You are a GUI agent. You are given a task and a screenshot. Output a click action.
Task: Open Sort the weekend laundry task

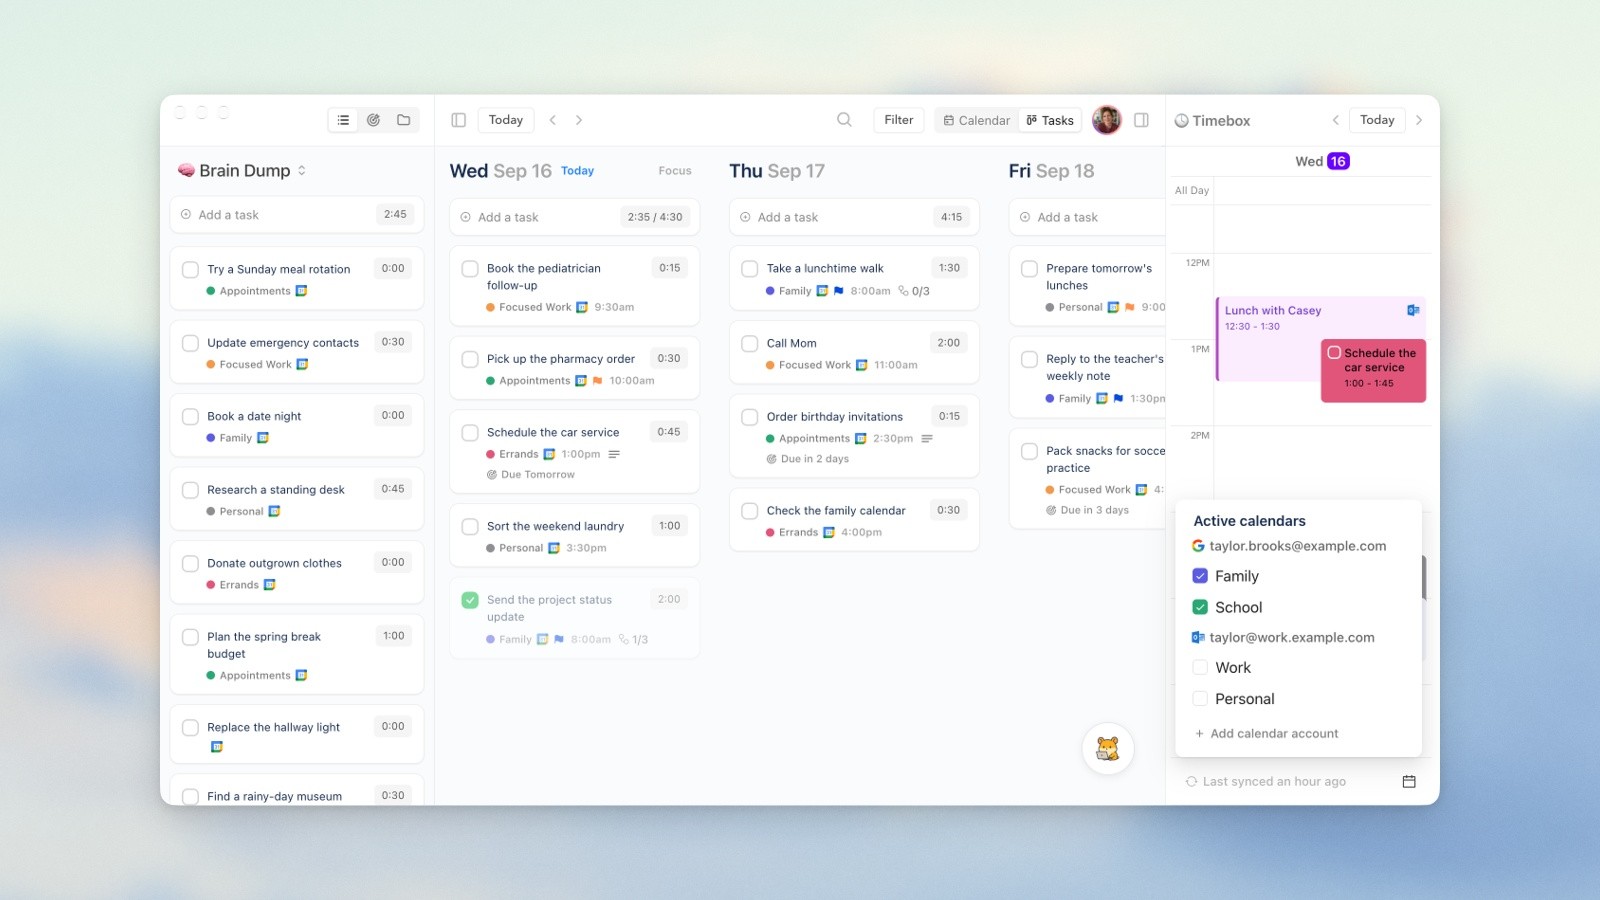tap(574, 536)
